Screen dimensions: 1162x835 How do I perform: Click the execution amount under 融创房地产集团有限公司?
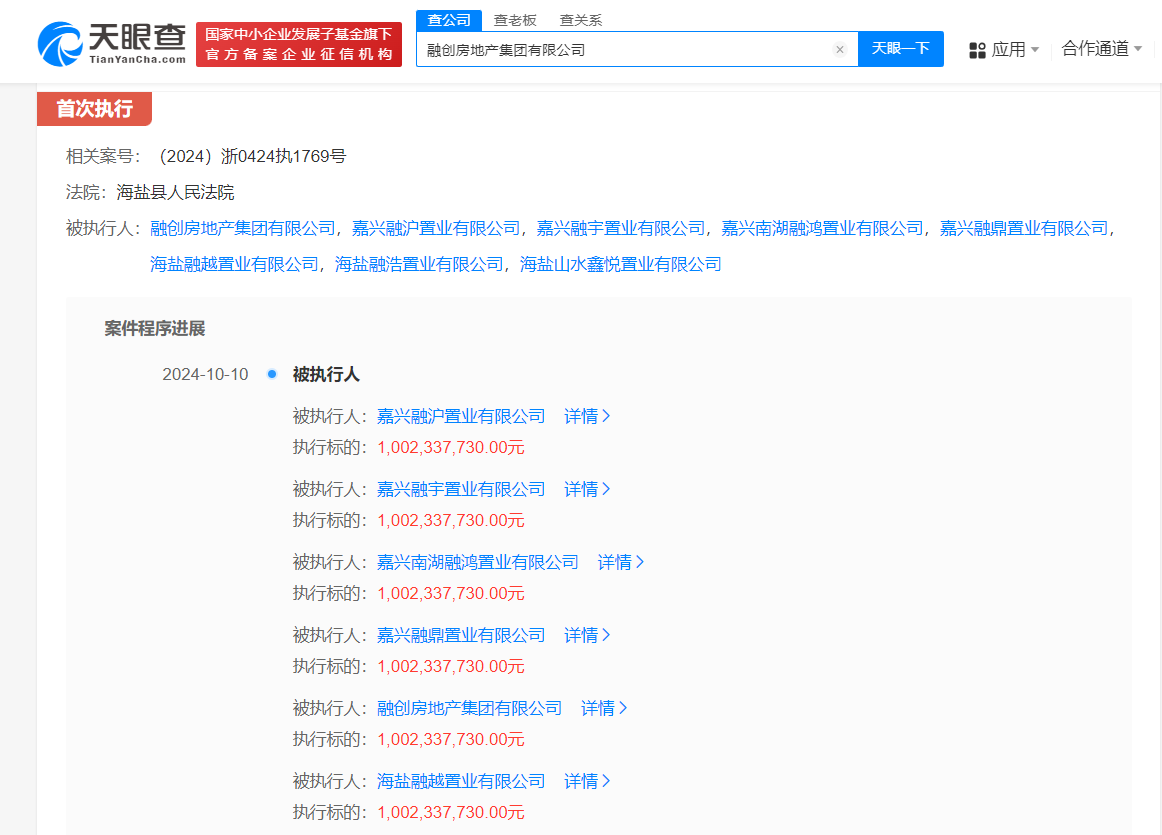451,739
